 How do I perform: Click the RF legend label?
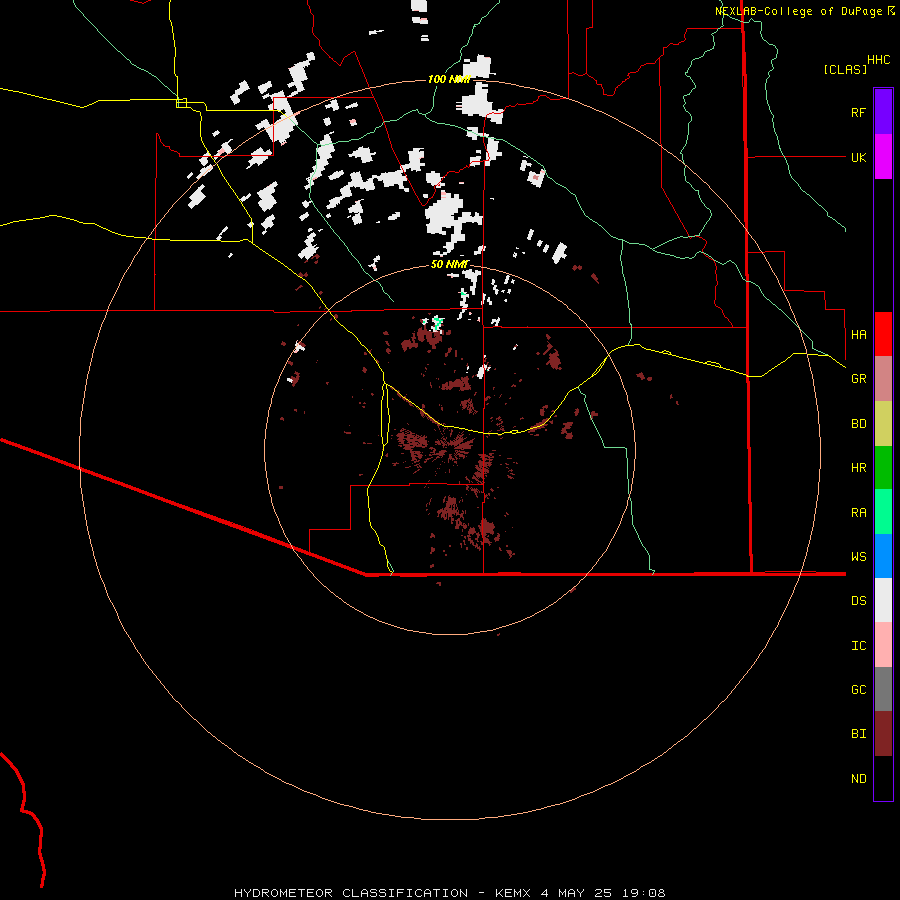pyautogui.click(x=858, y=112)
